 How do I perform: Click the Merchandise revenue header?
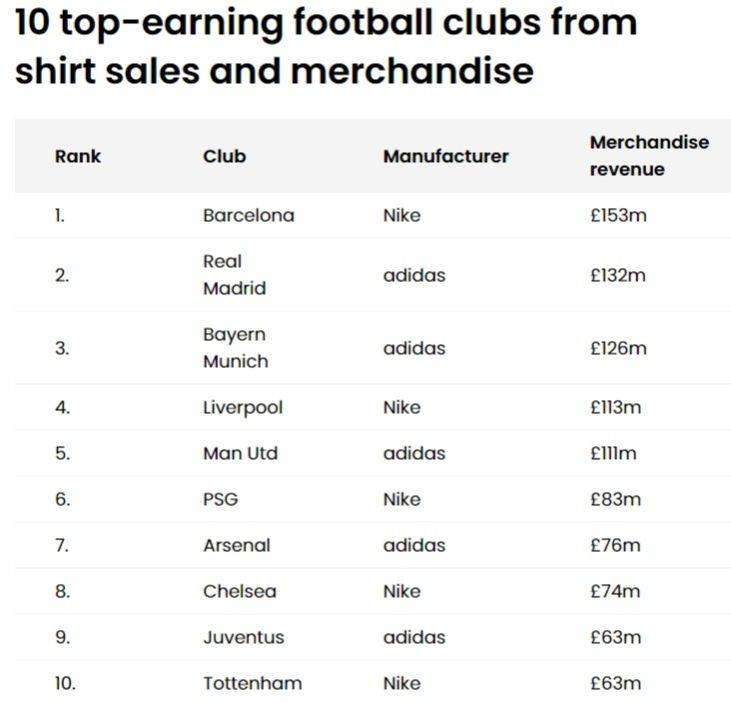tap(649, 156)
